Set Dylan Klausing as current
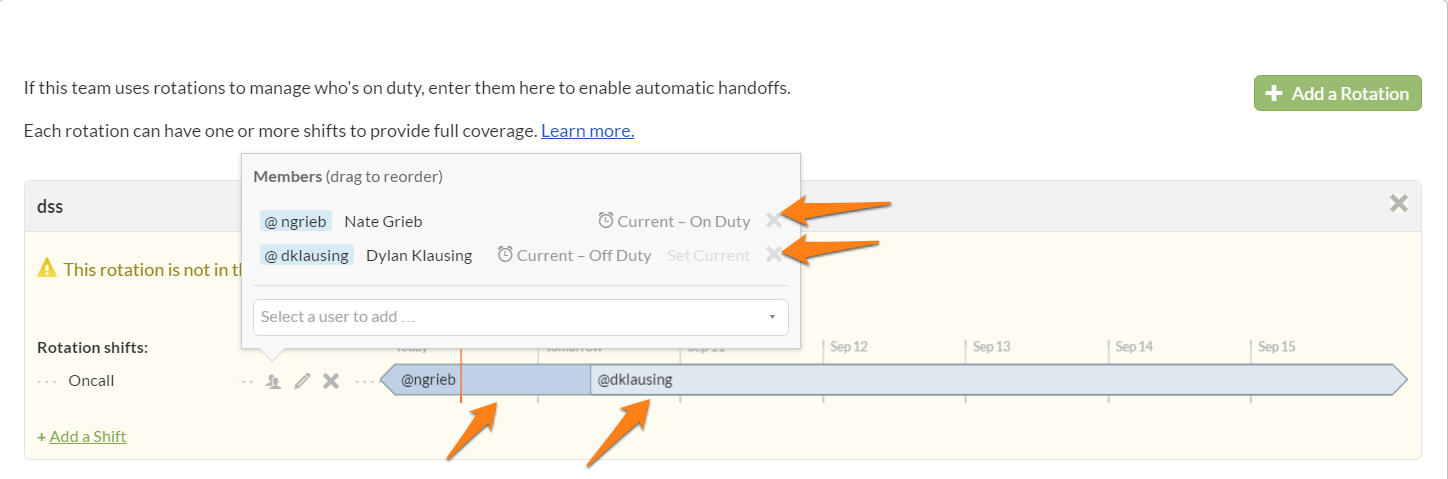This screenshot has width=1448, height=479. [708, 255]
